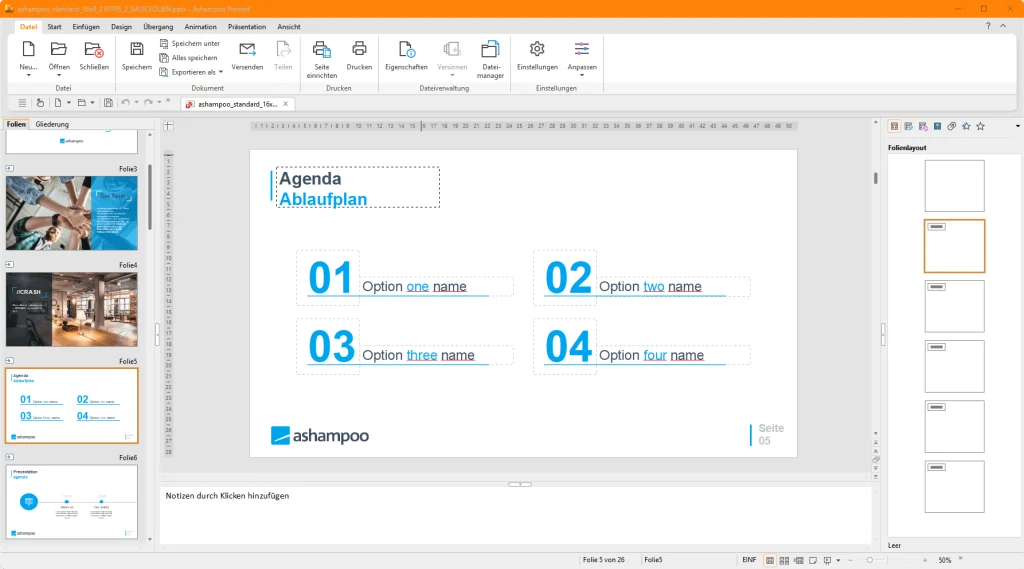Click the Agenda Ablaufplan title box
The image size is (1024, 569).
point(358,187)
